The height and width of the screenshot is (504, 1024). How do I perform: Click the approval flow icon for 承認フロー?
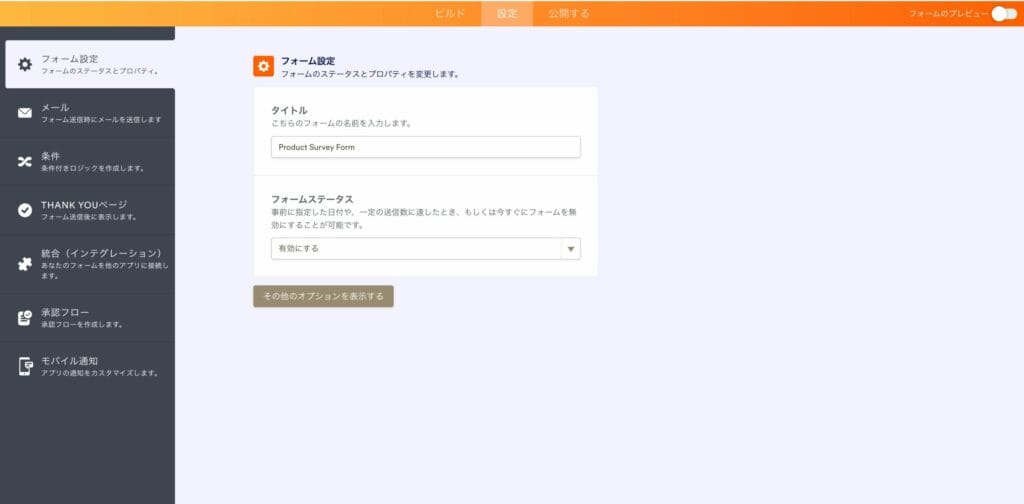coord(25,318)
